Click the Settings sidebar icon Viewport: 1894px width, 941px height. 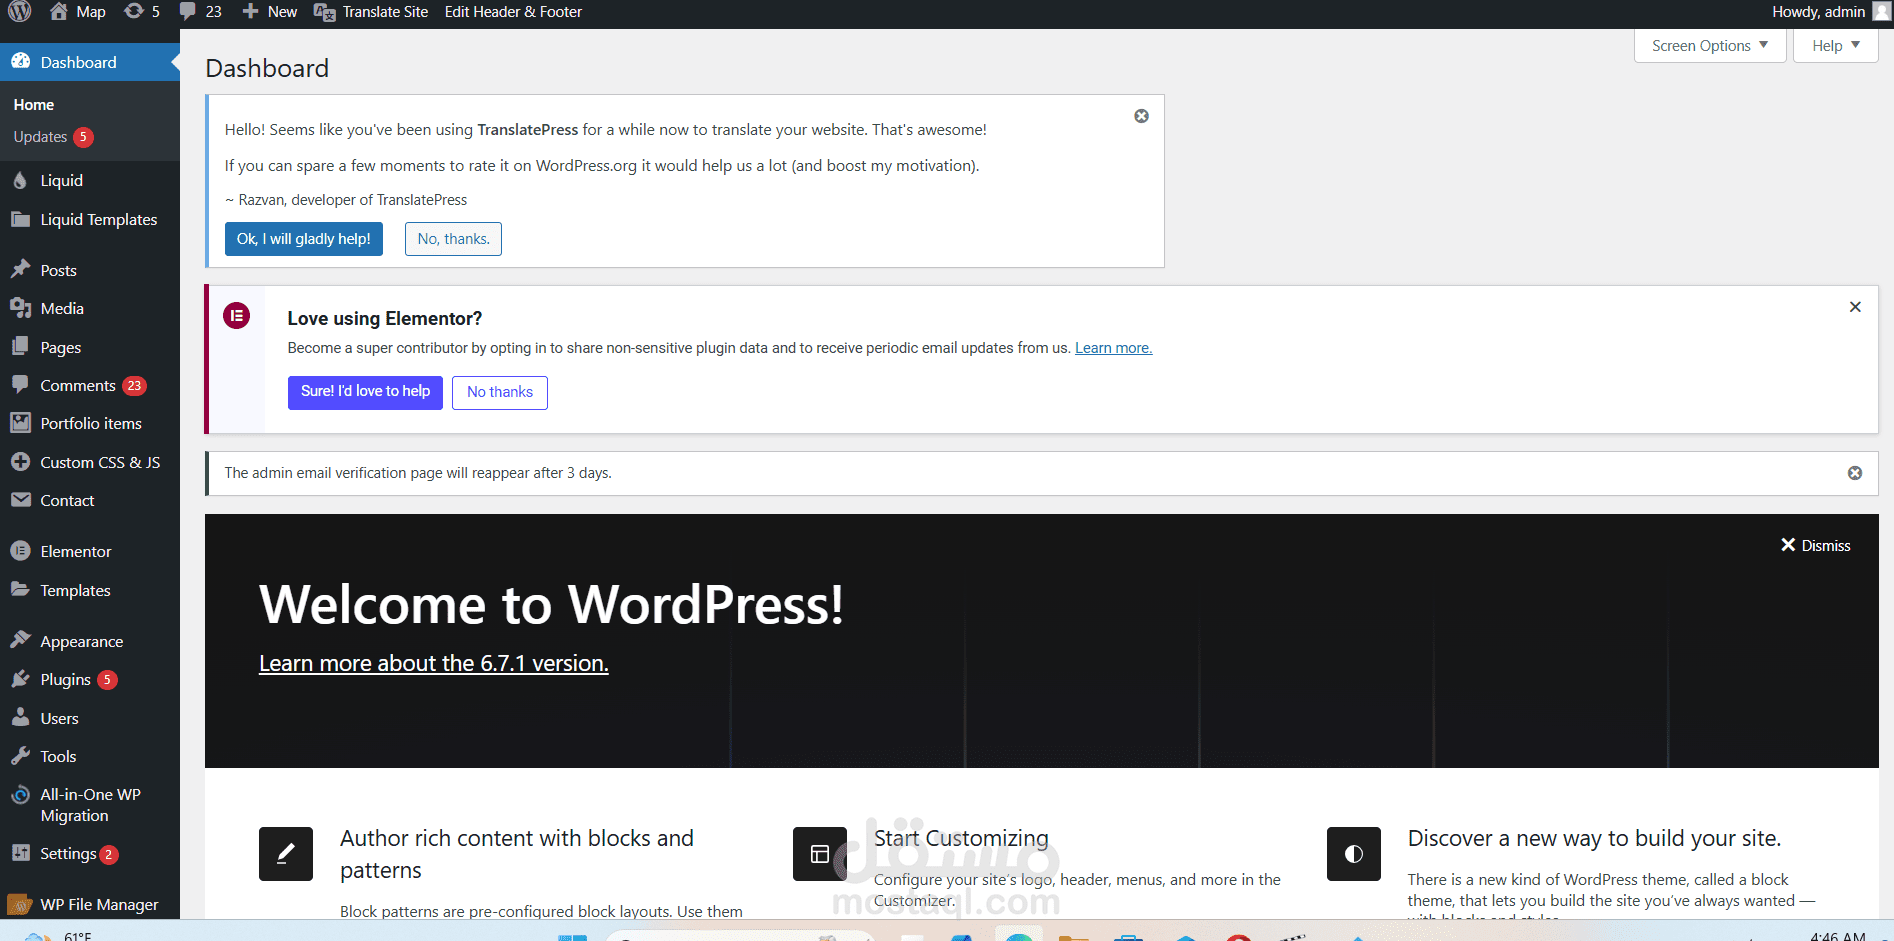click(x=20, y=853)
